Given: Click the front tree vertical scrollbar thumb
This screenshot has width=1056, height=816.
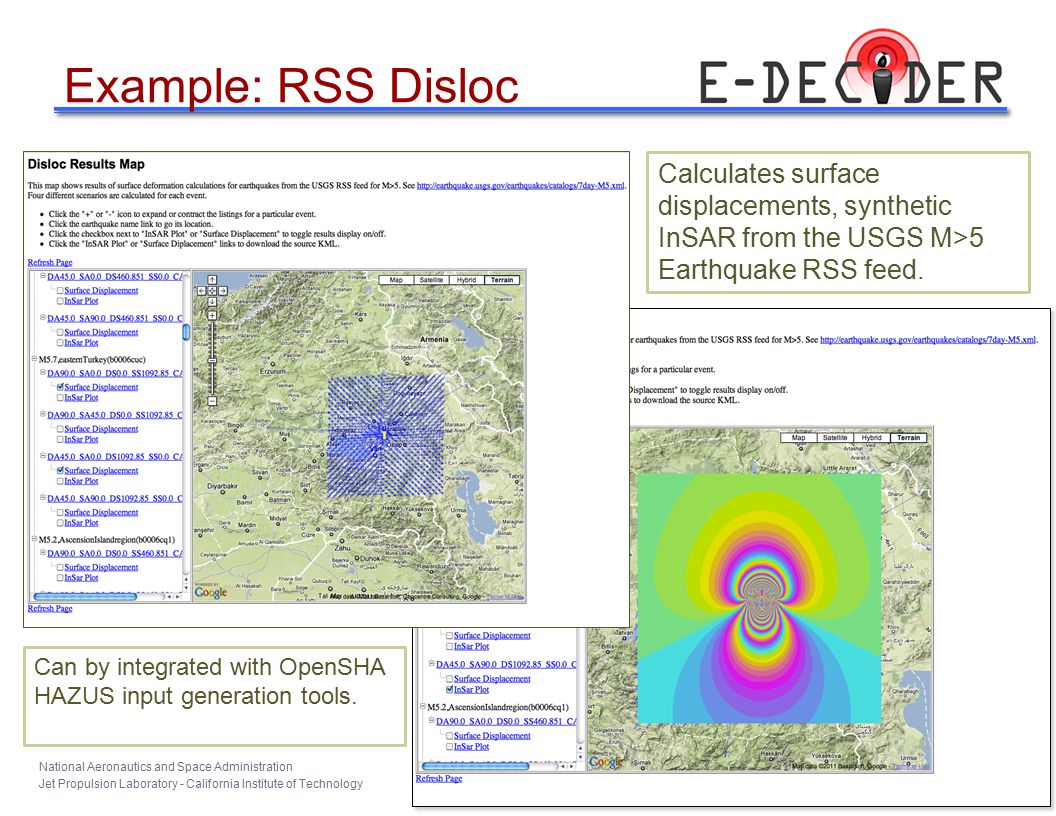Looking at the screenshot, I should [x=186, y=332].
